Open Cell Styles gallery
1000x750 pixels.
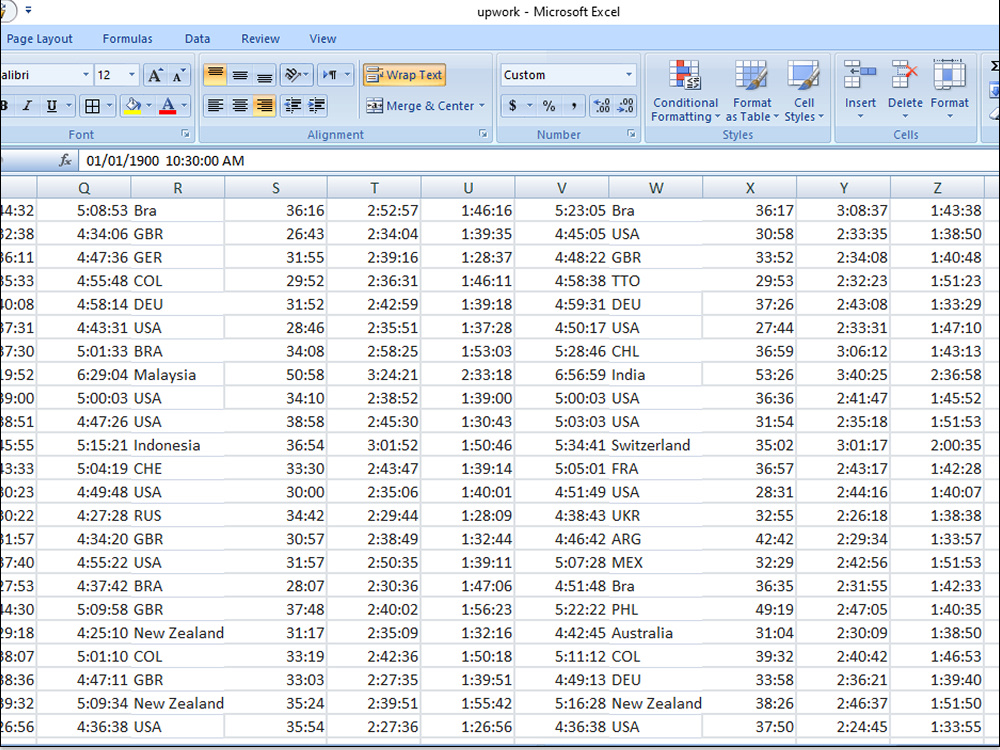pos(804,91)
